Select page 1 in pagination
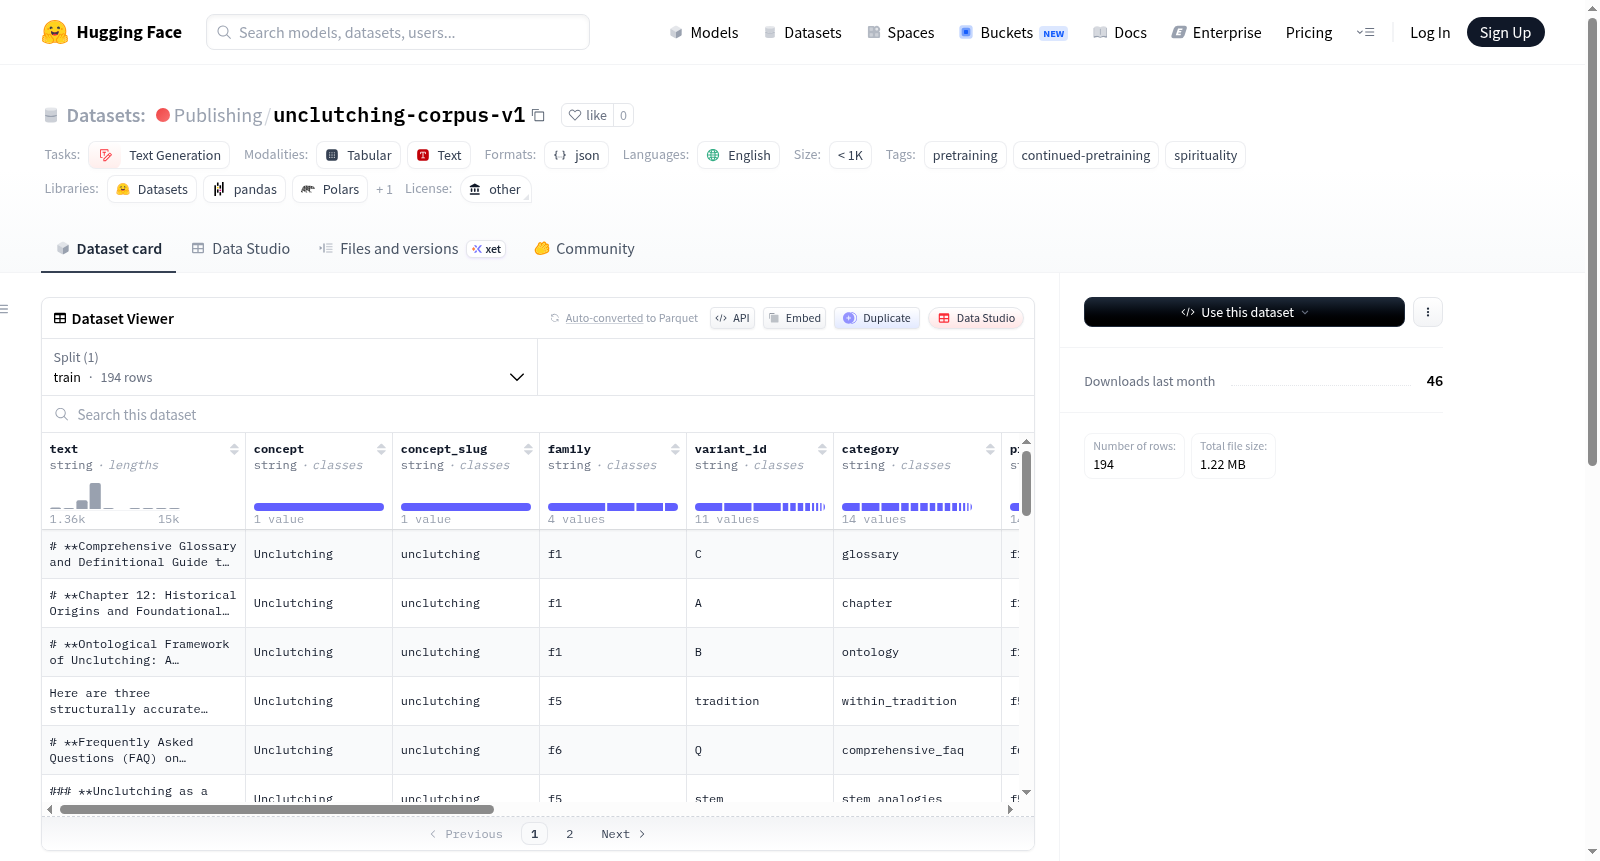The width and height of the screenshot is (1600, 861). (534, 834)
